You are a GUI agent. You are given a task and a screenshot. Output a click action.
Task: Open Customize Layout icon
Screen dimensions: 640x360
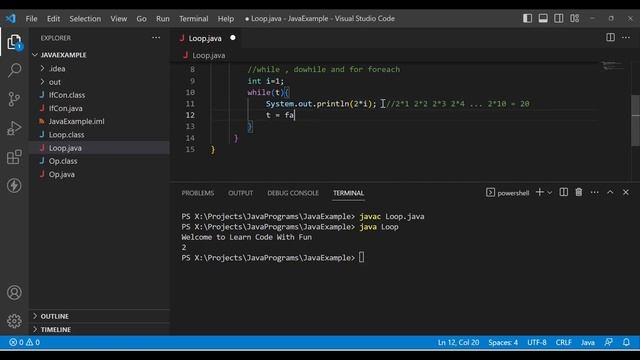575,18
